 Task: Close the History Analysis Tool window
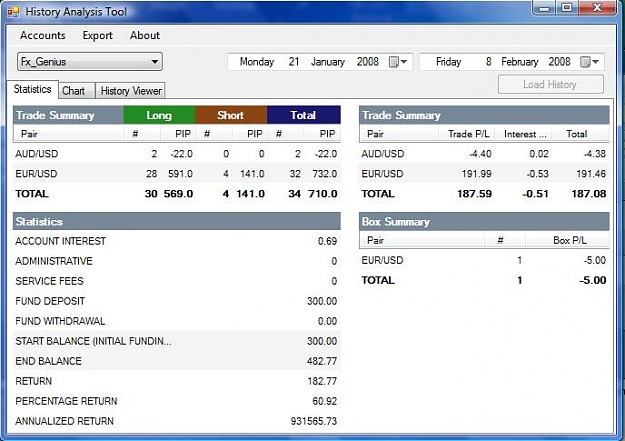(597, 8)
